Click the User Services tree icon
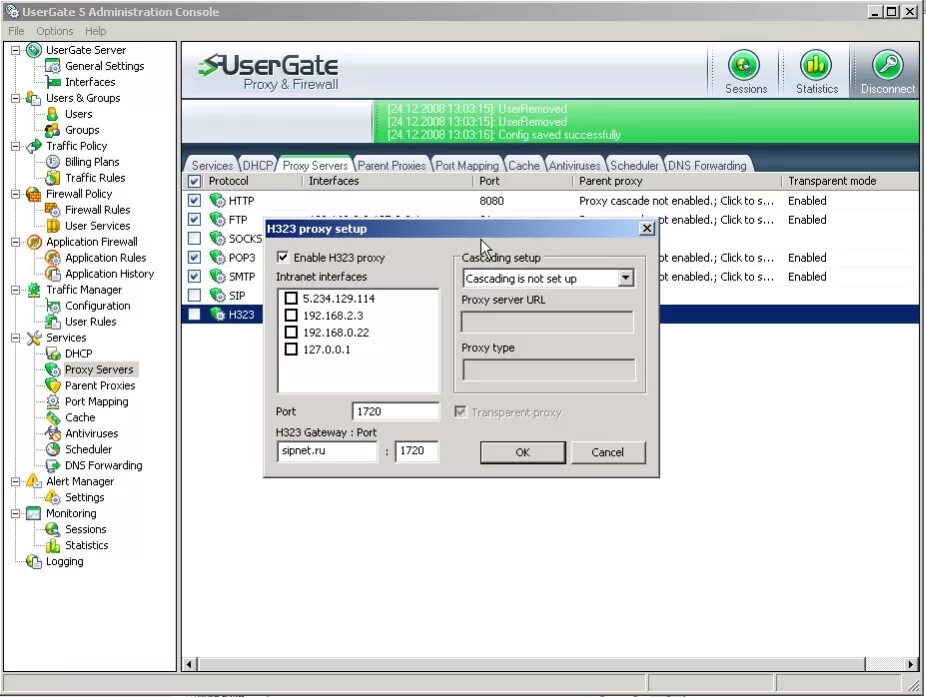 pyautogui.click(x=53, y=226)
